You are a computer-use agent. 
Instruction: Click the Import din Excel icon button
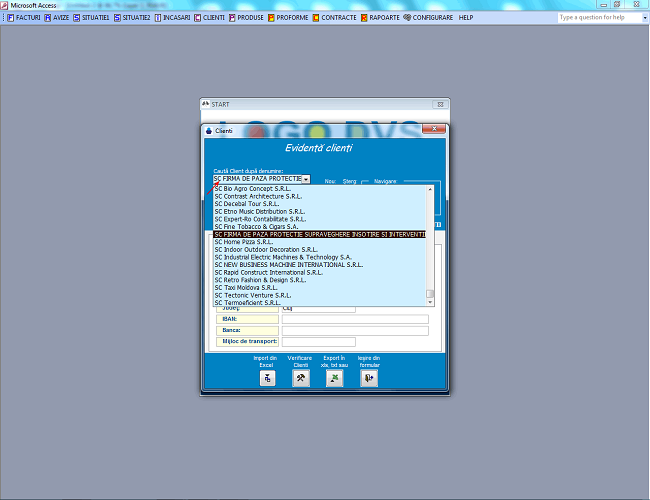tap(267, 378)
